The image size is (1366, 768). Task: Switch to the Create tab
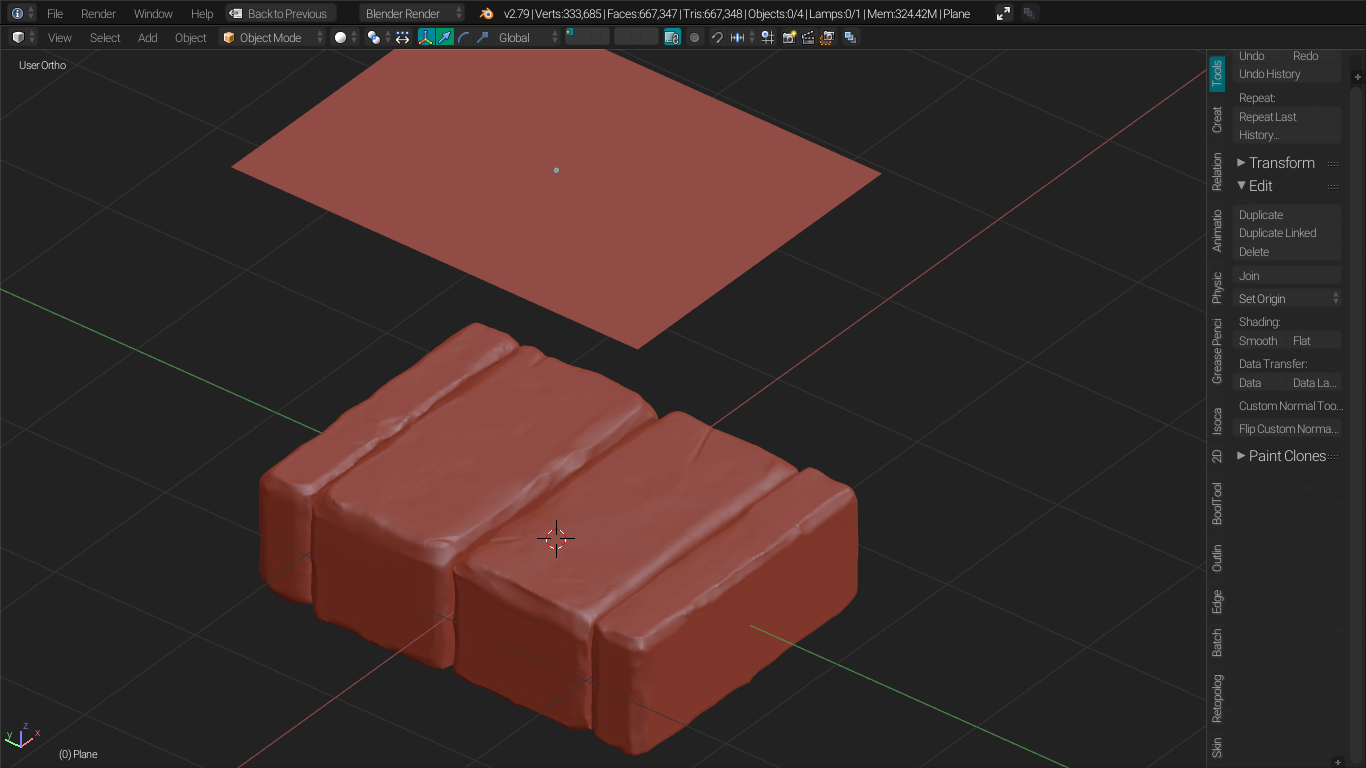click(1217, 120)
